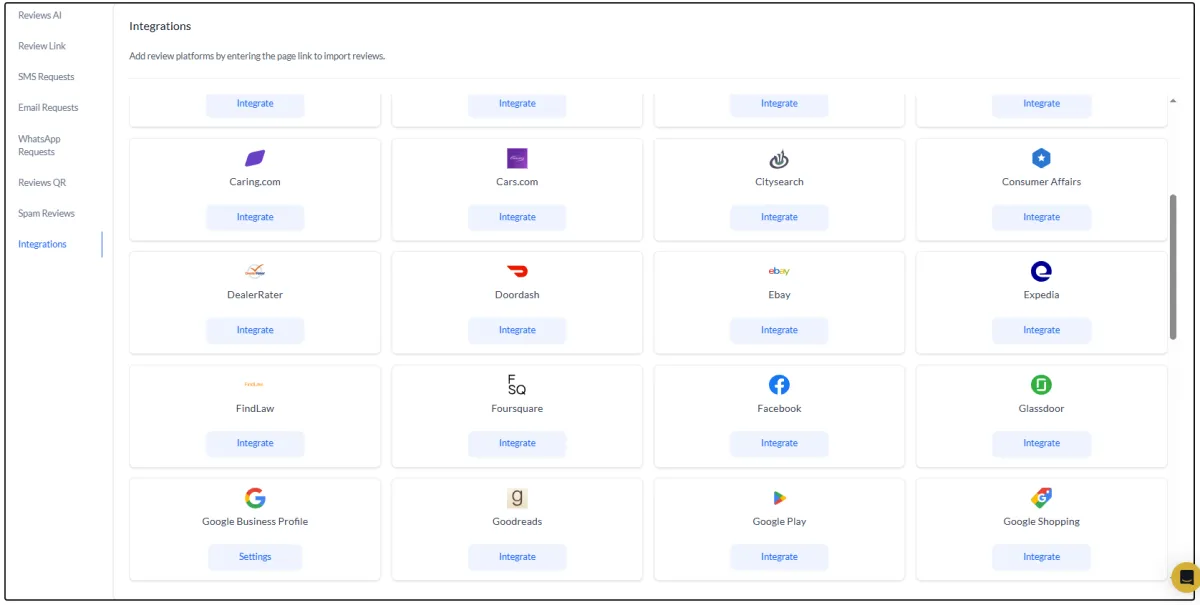The width and height of the screenshot is (1200, 605).
Task: Integrate the DealerRater platform
Action: point(255,330)
